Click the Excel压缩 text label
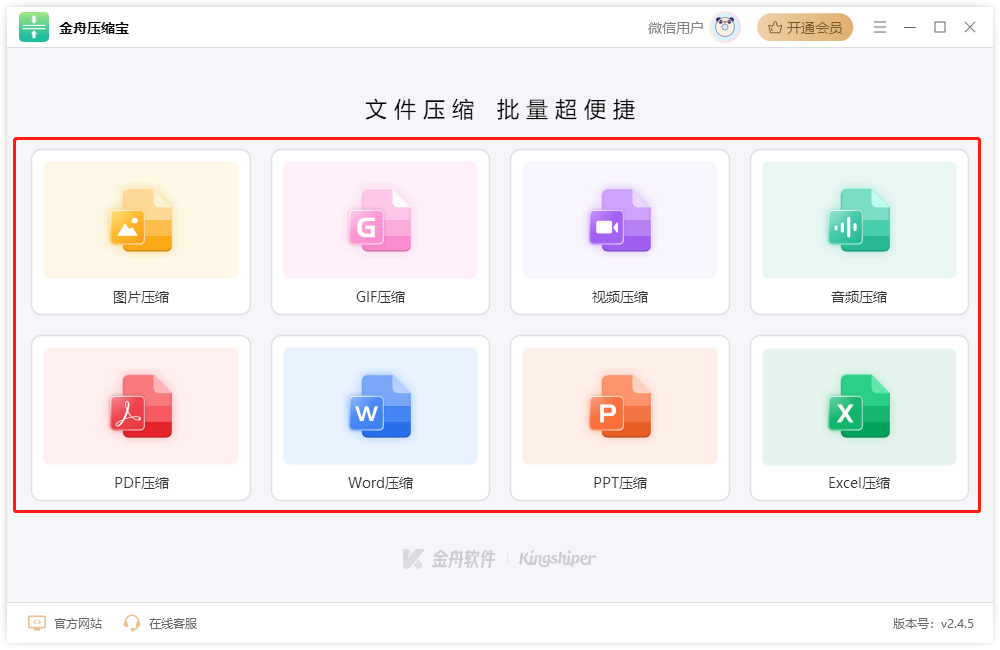 point(859,483)
